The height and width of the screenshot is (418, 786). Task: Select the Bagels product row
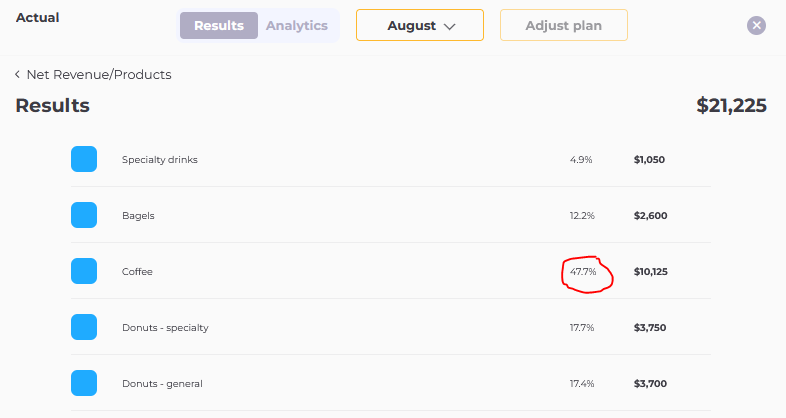pyautogui.click(x=138, y=216)
